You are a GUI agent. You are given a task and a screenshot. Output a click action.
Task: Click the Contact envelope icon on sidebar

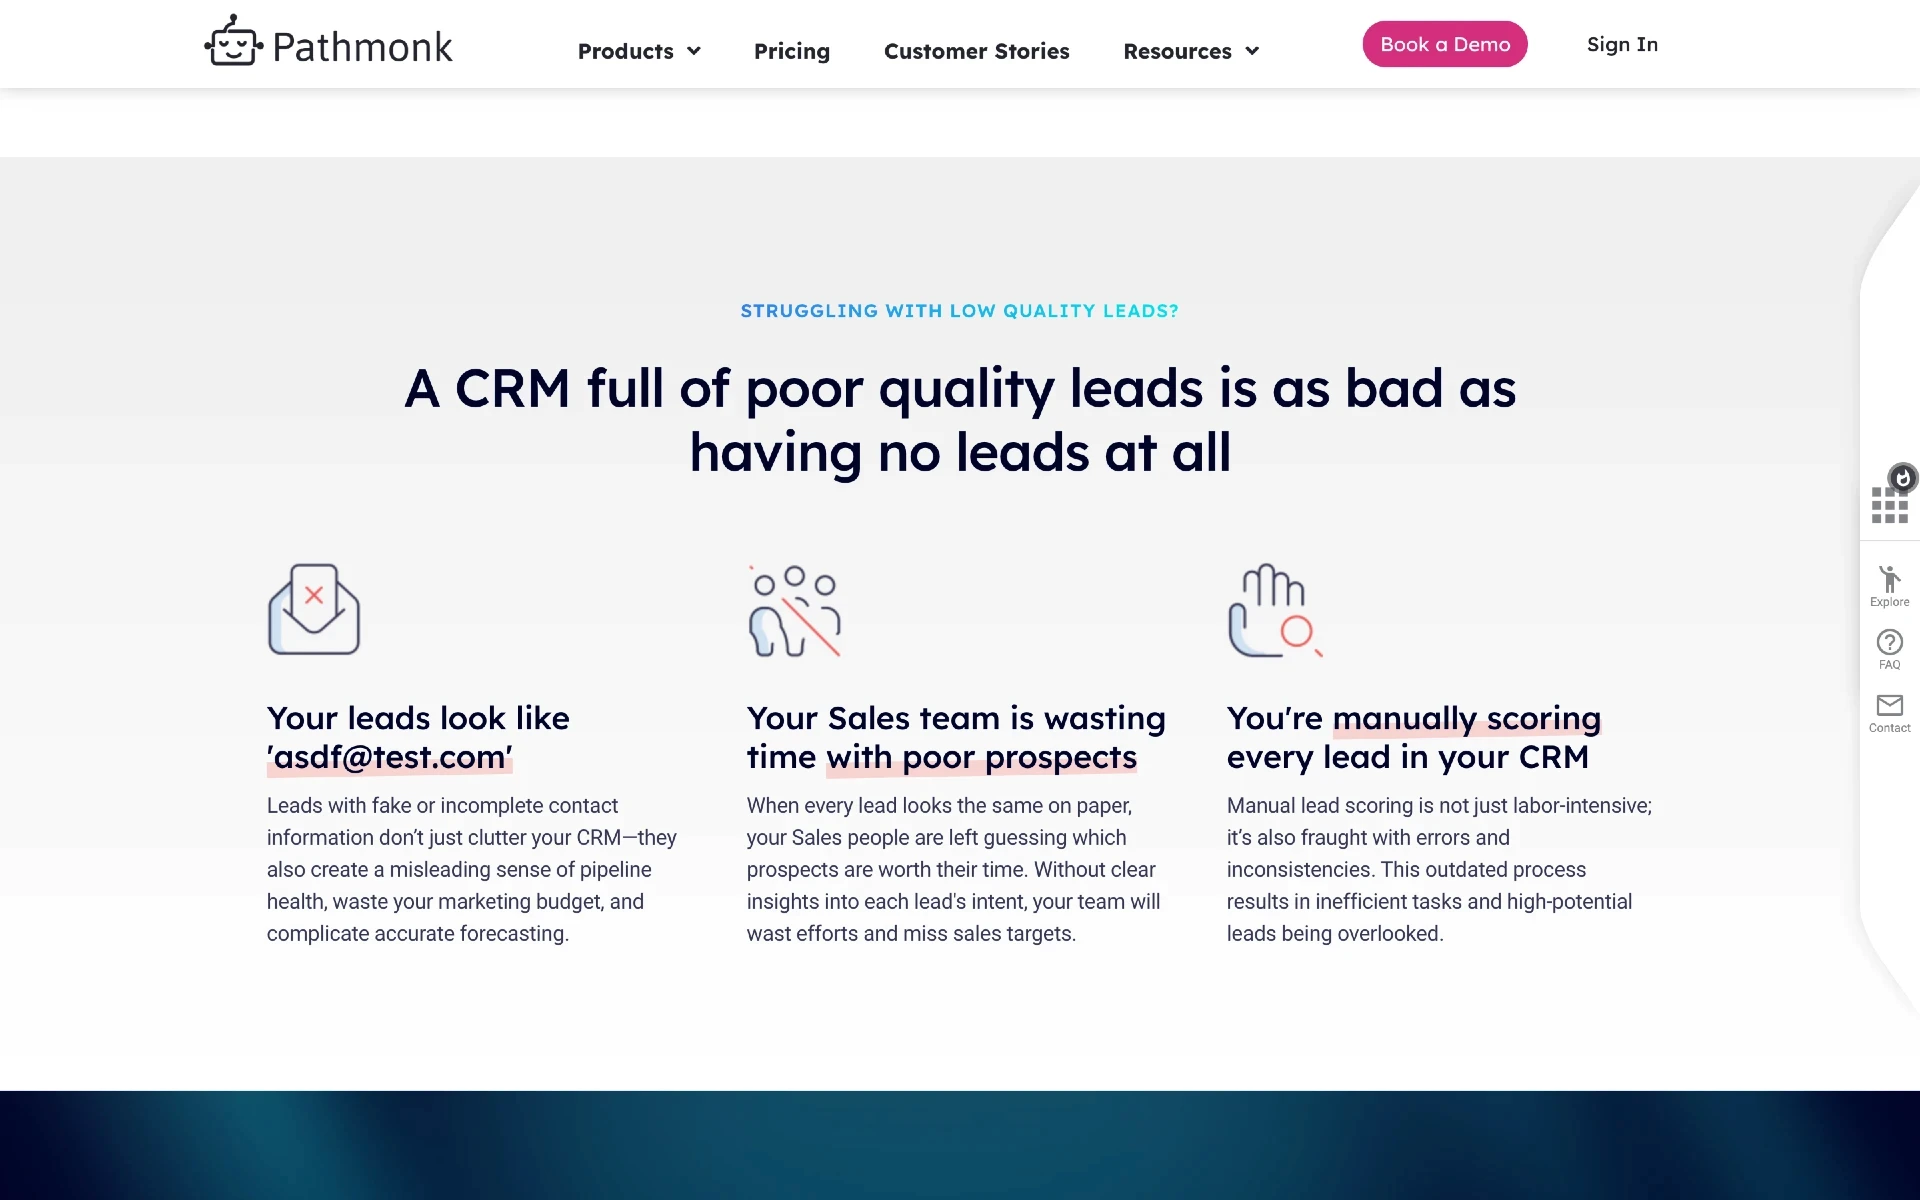(x=1888, y=706)
